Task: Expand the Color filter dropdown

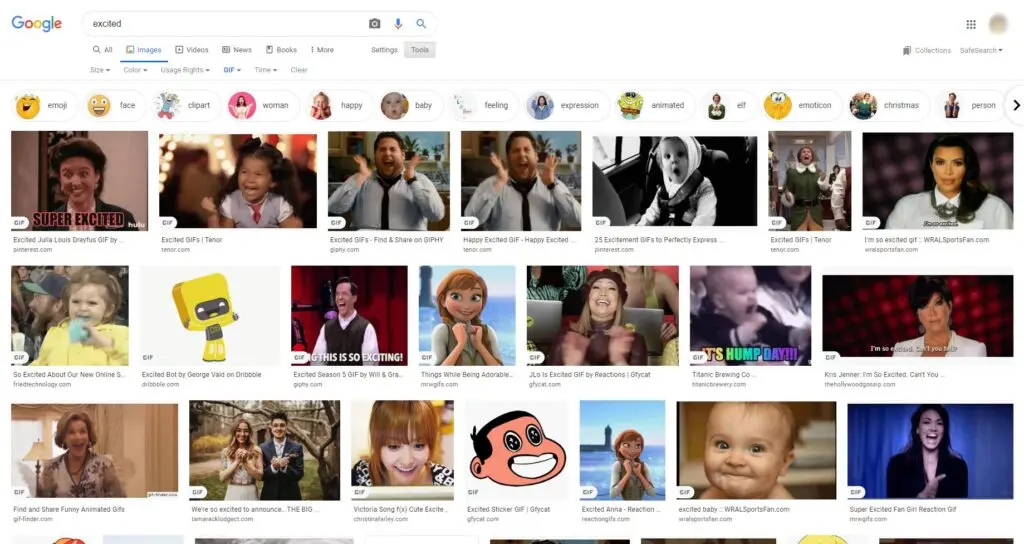Action: point(135,70)
